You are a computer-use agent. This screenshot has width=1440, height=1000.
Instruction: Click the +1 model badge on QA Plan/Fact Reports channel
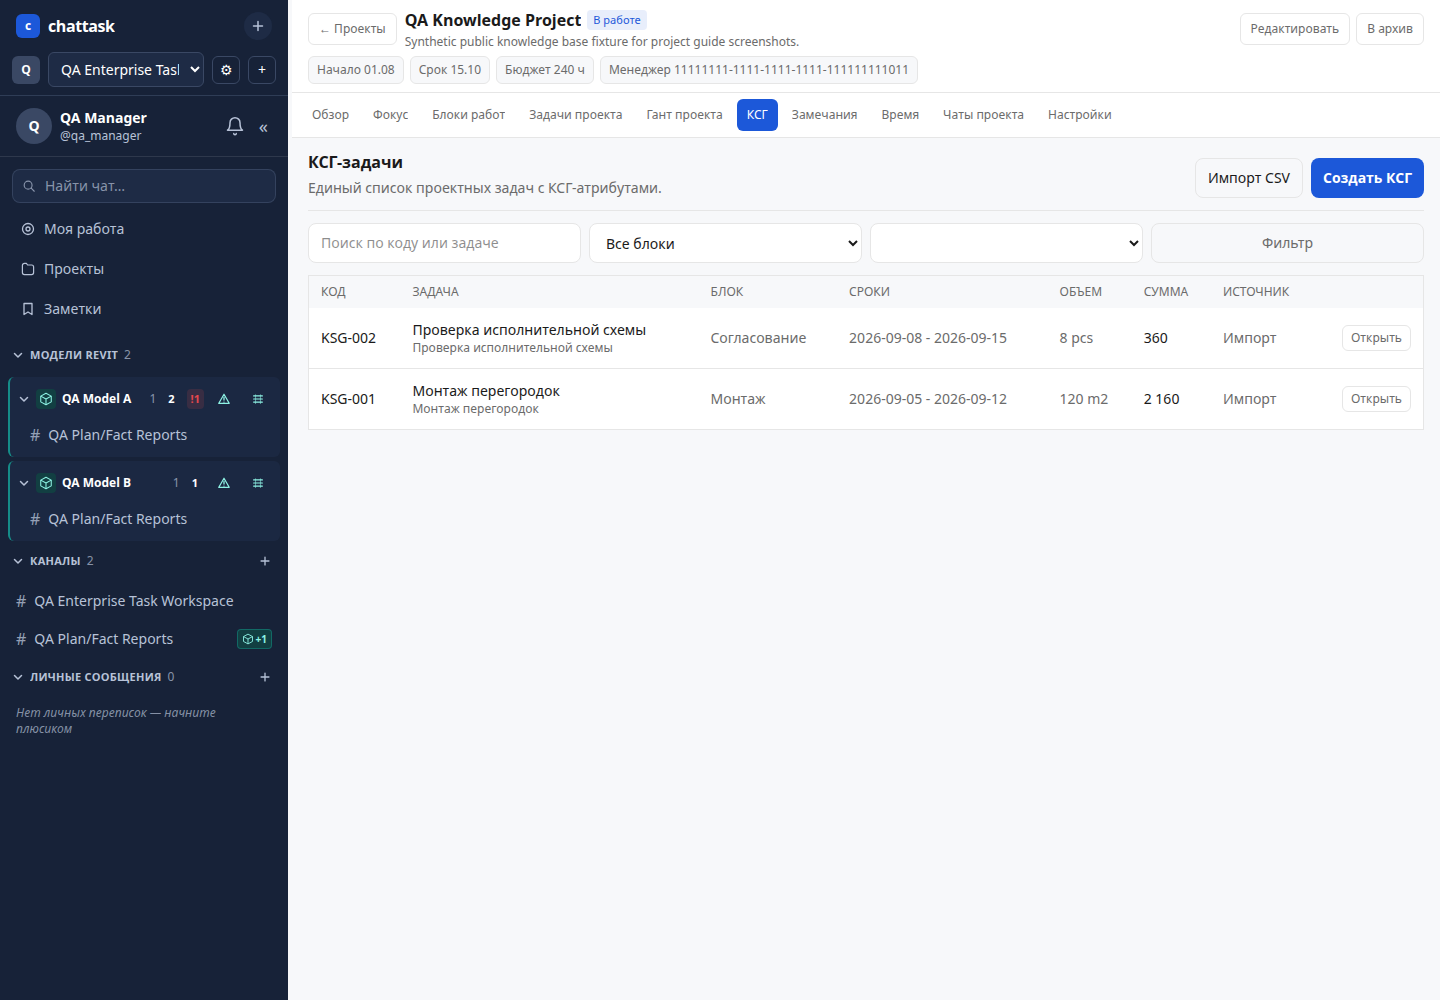coord(254,639)
